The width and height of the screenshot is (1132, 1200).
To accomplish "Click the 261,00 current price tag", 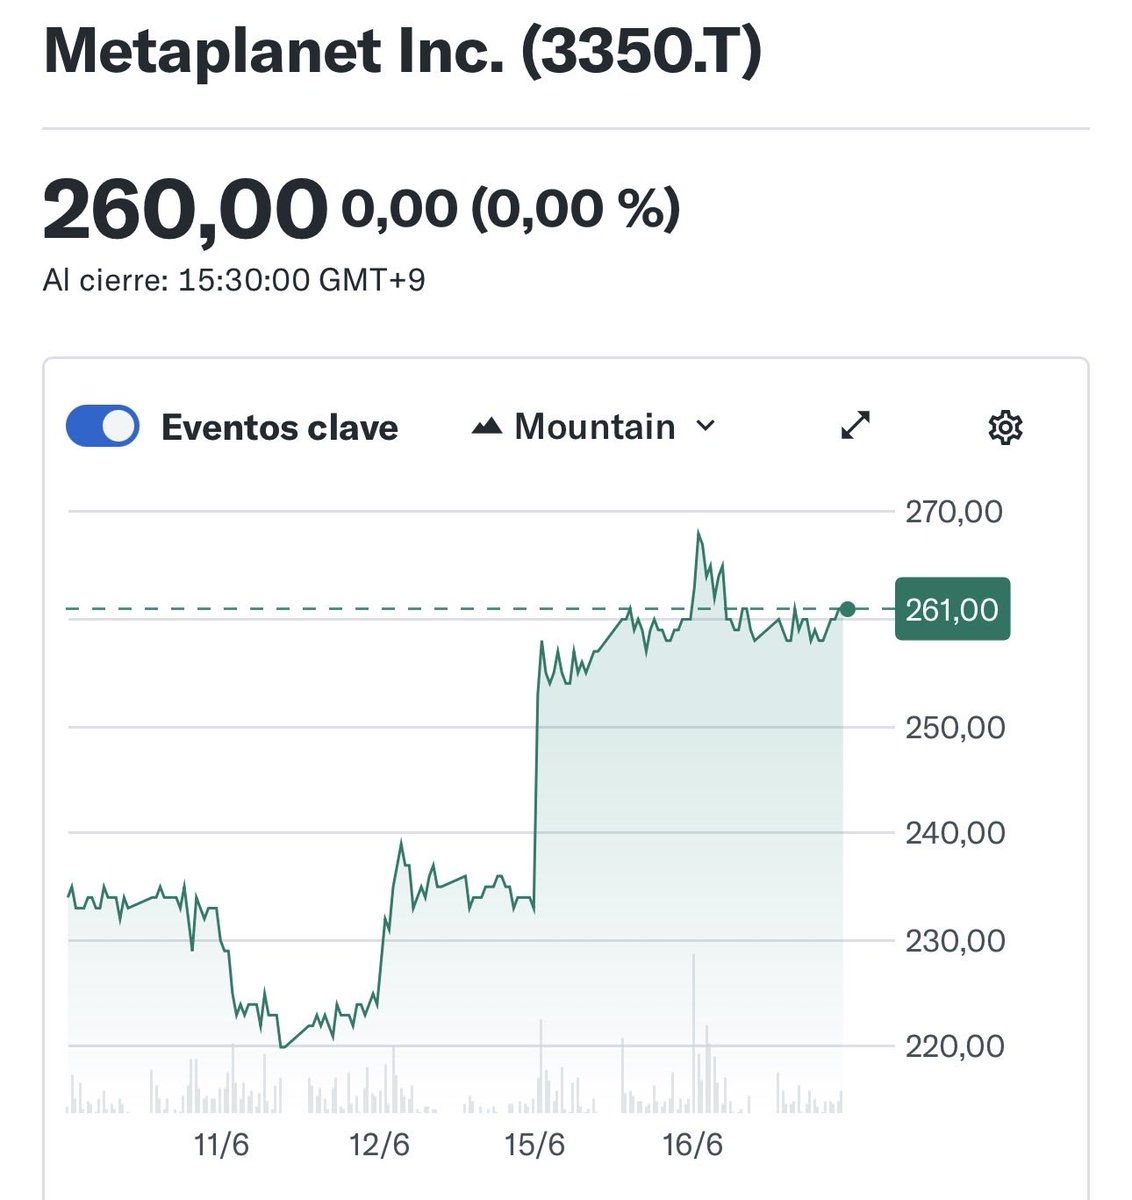I will click(x=952, y=609).
